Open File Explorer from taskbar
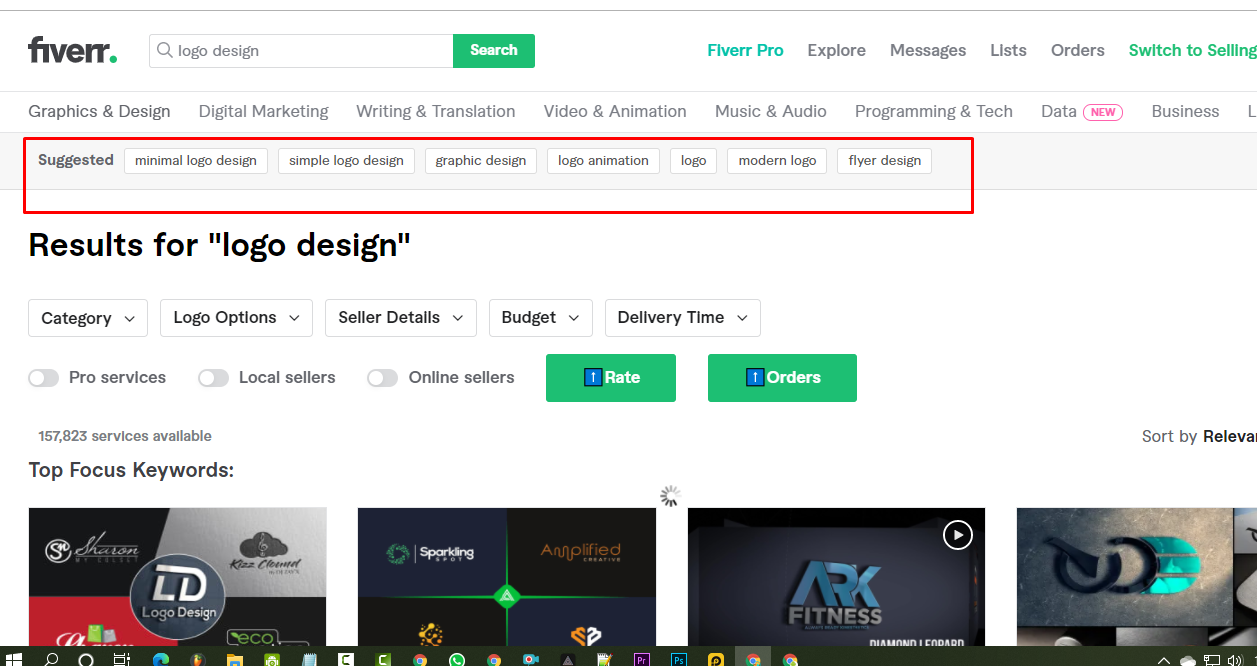This screenshot has height=666, width=1257. [234, 659]
